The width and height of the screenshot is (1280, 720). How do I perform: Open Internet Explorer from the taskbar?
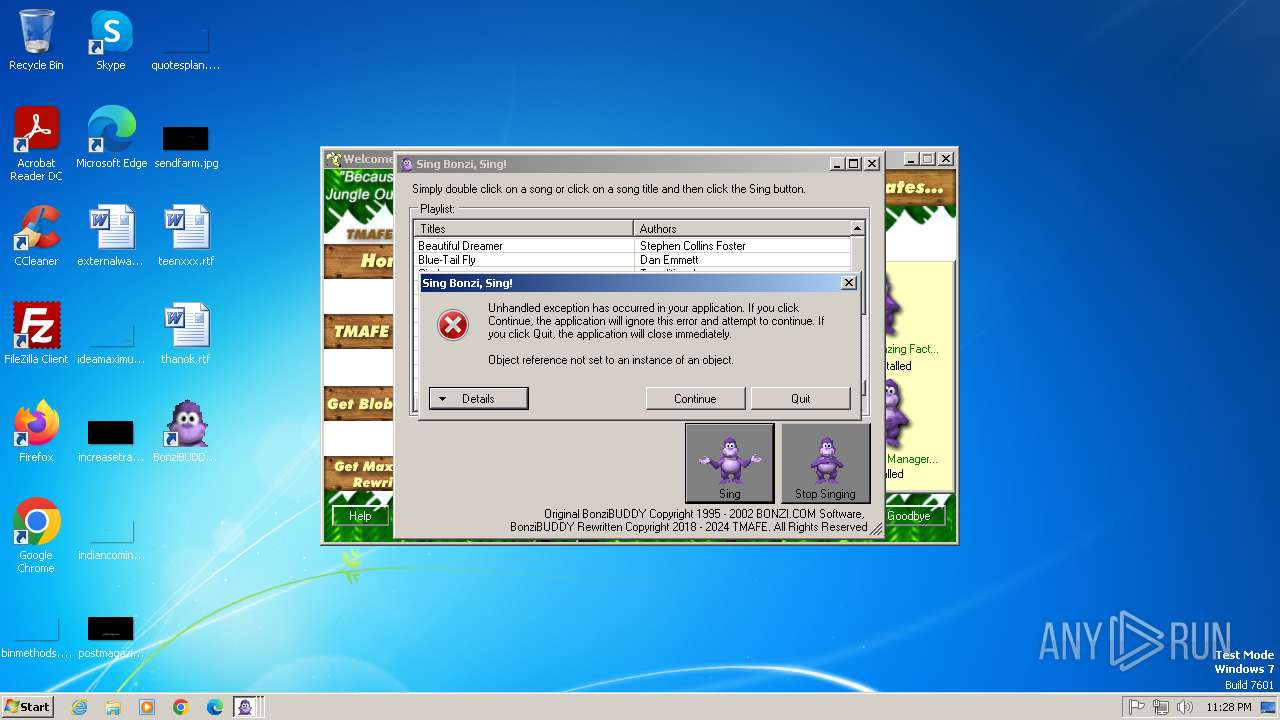(79, 707)
